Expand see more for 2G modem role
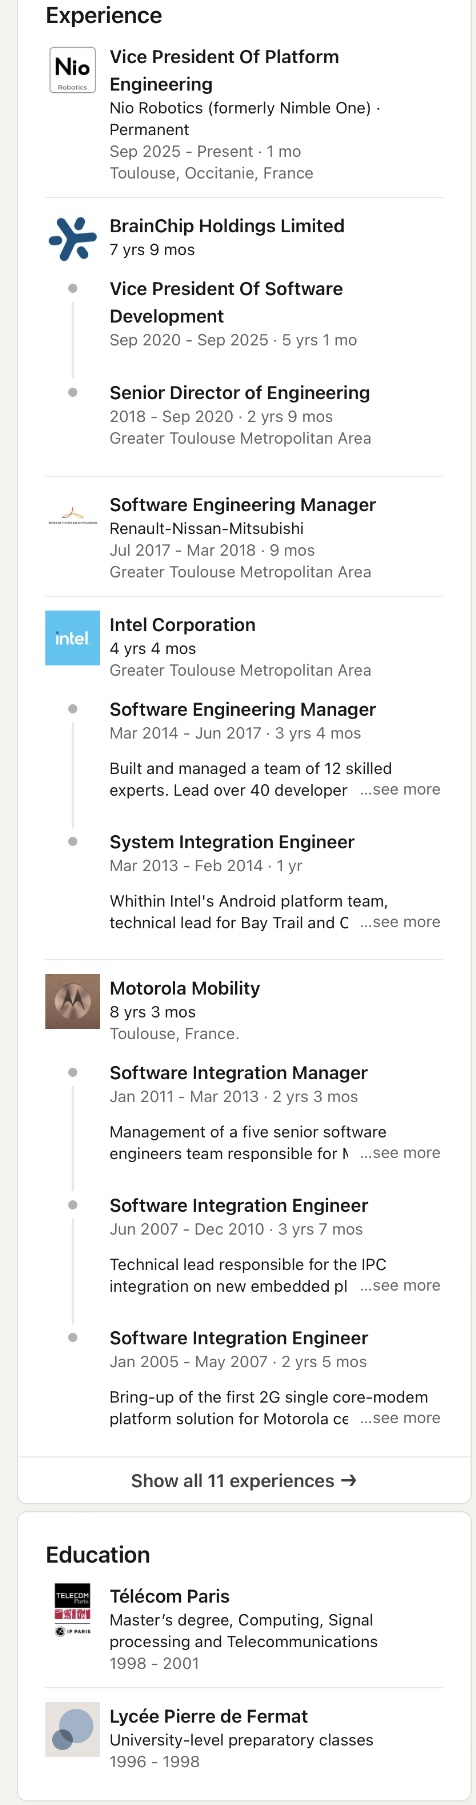The image size is (476, 1805). click(400, 1418)
